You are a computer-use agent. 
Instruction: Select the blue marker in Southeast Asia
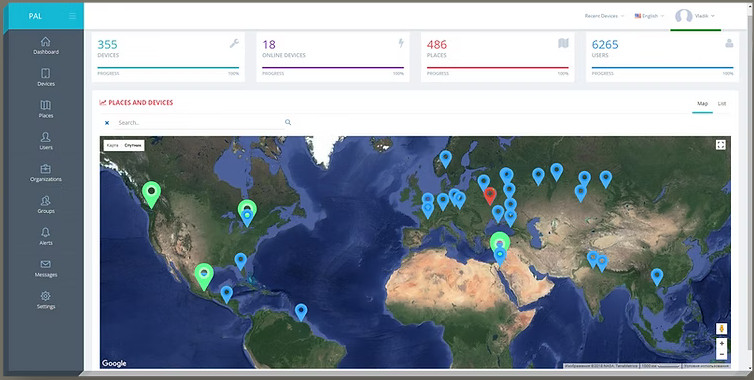tap(657, 277)
